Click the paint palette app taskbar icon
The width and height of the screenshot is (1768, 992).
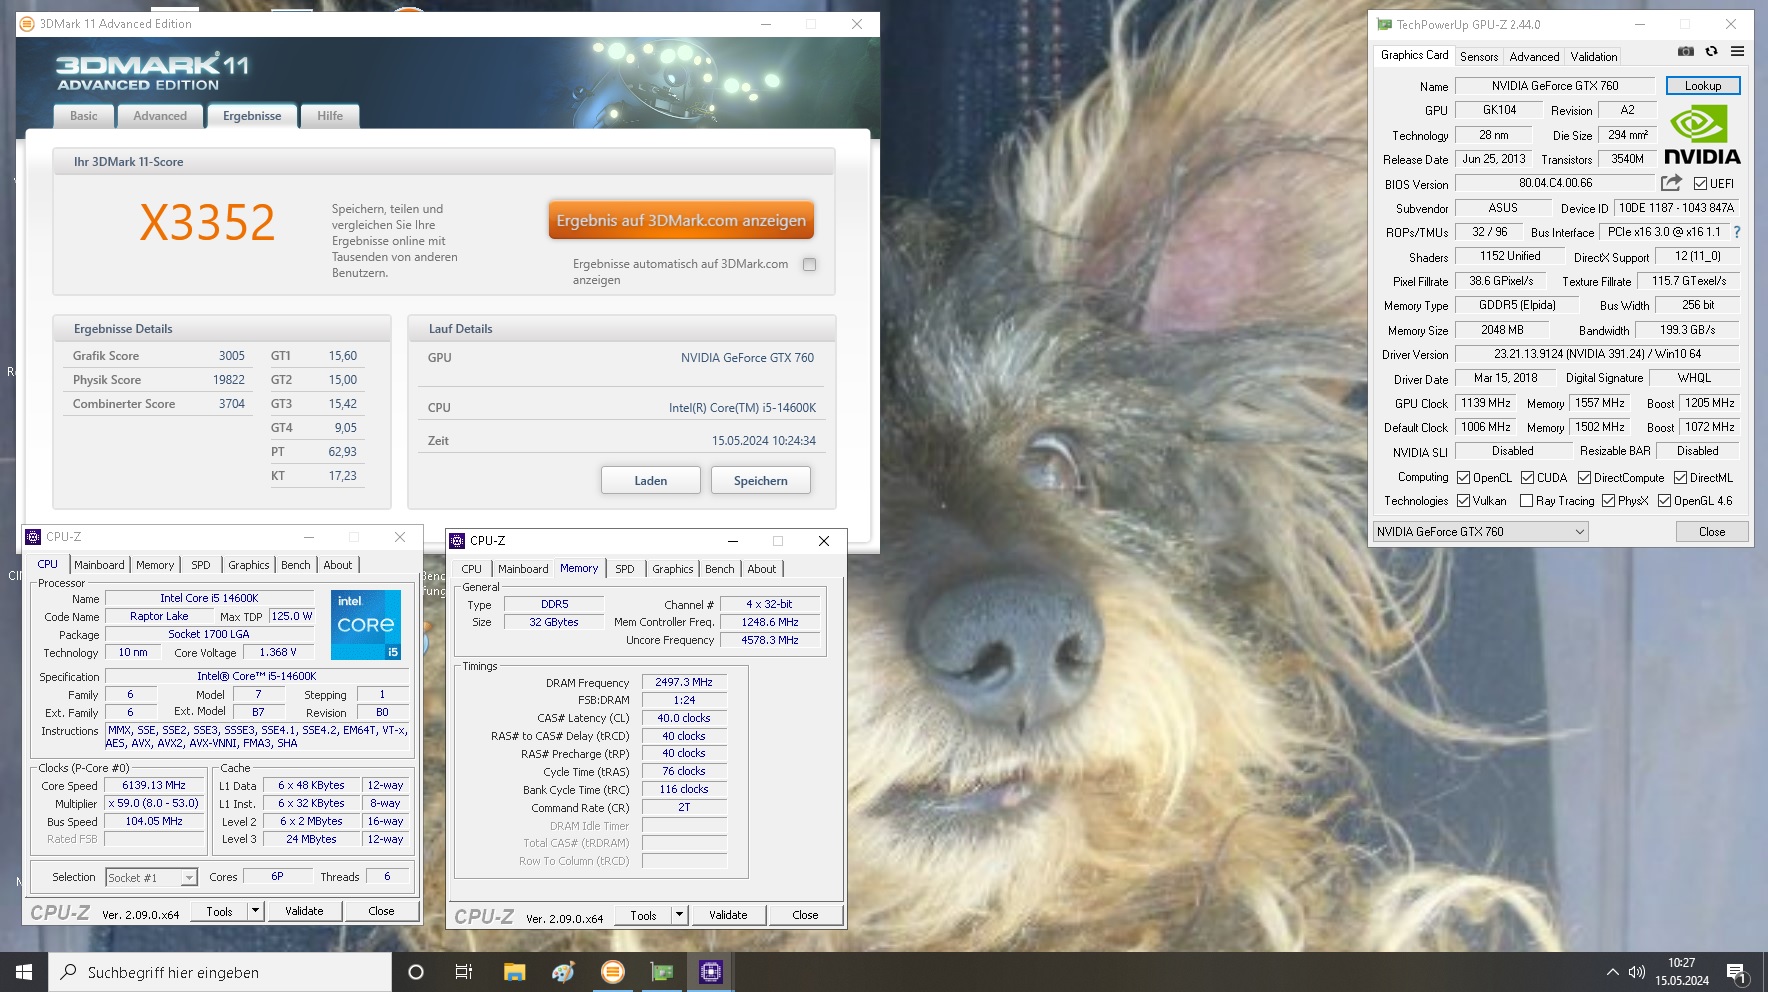click(x=563, y=972)
